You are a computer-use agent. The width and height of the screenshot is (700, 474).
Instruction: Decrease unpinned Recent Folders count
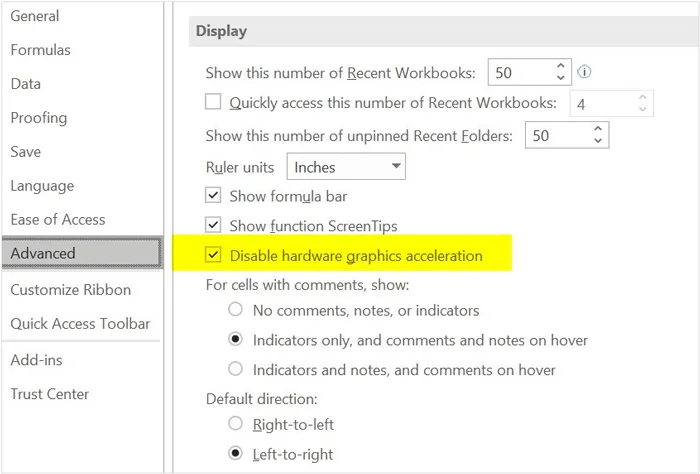click(598, 141)
